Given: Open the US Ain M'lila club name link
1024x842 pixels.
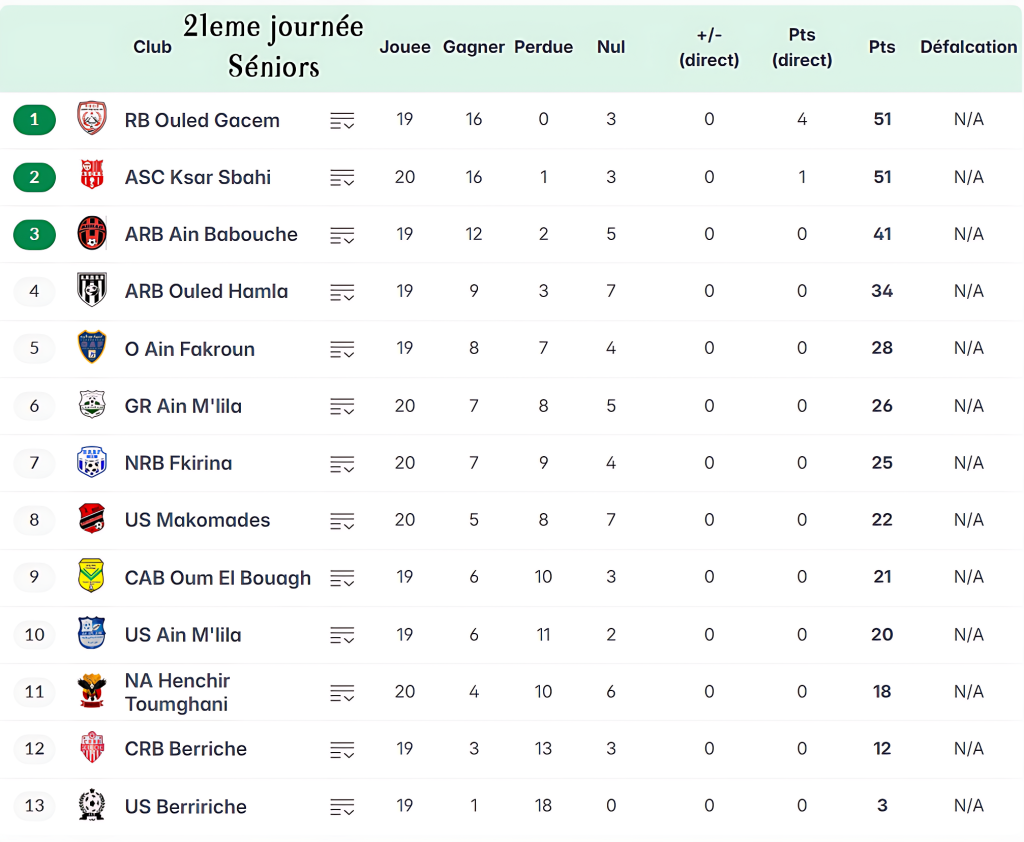Looking at the screenshot, I should (x=183, y=634).
